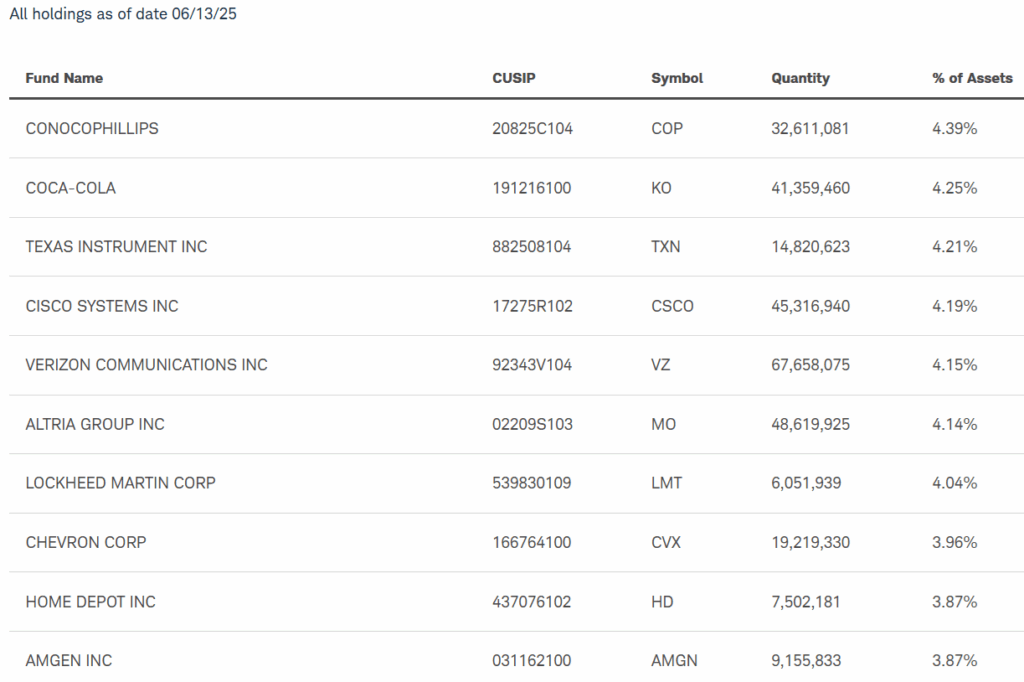Image resolution: width=1024 pixels, height=682 pixels.
Task: Select the HD ticker symbol
Action: (662, 602)
